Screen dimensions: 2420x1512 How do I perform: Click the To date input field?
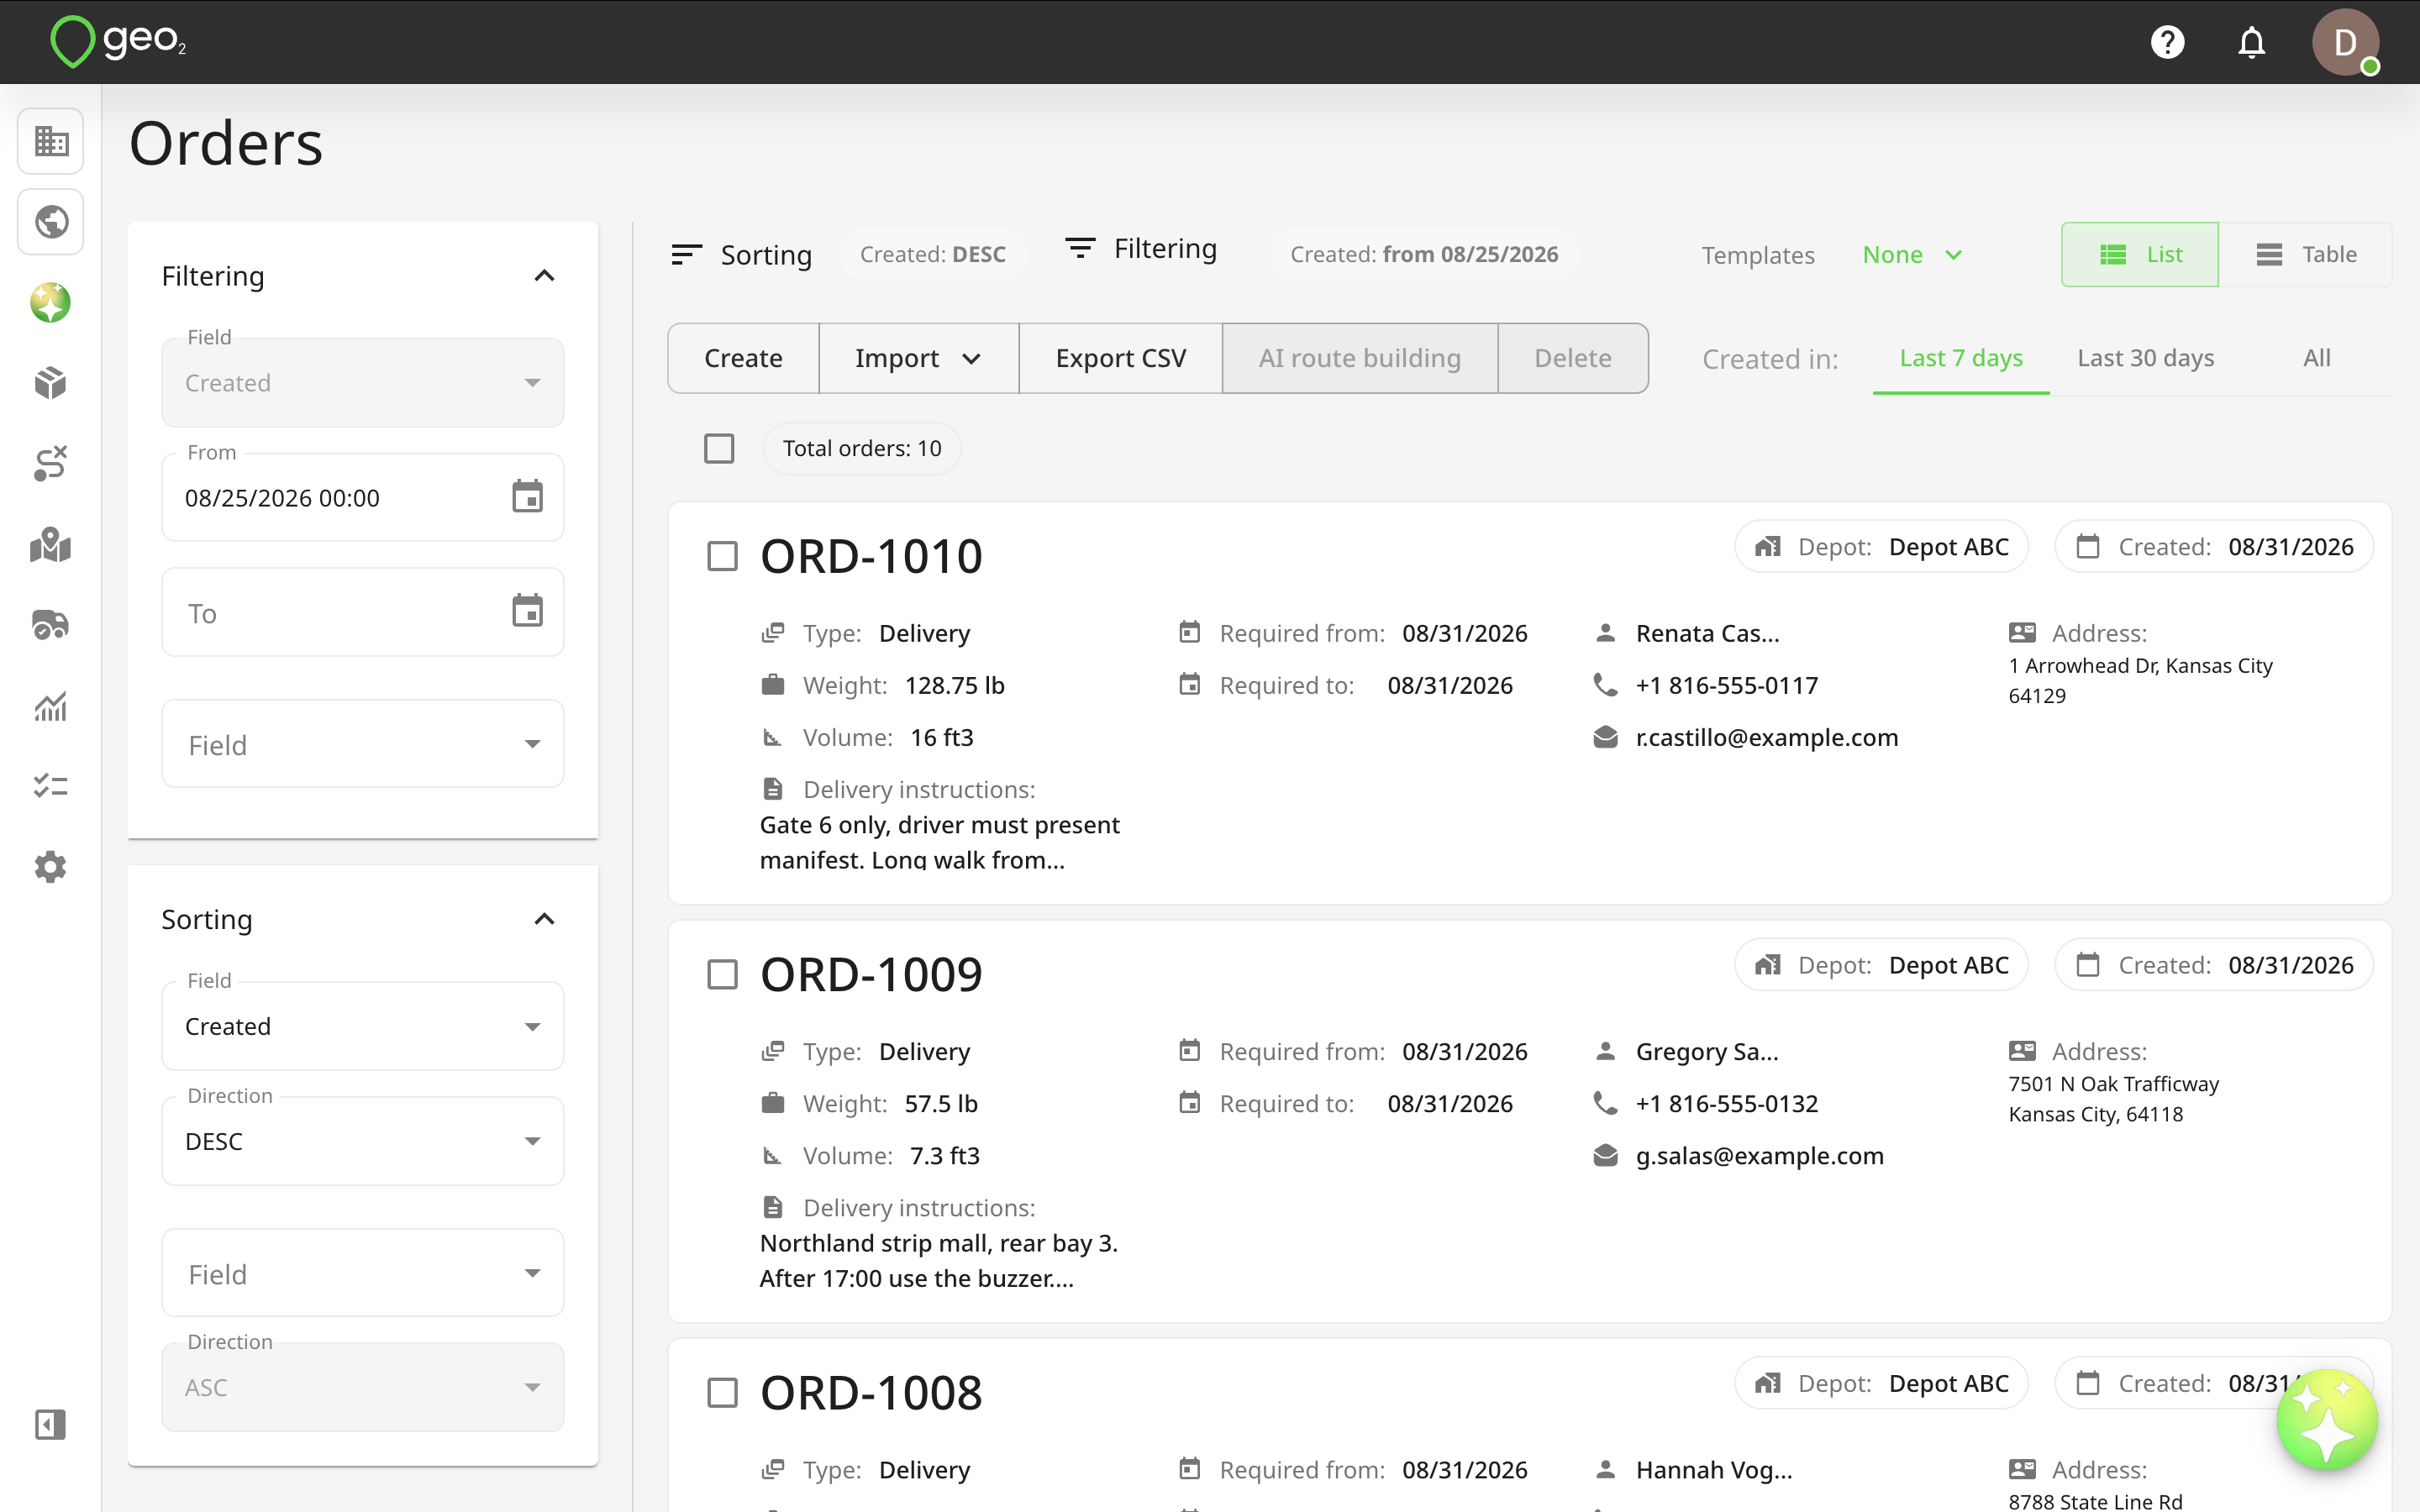pos(363,612)
